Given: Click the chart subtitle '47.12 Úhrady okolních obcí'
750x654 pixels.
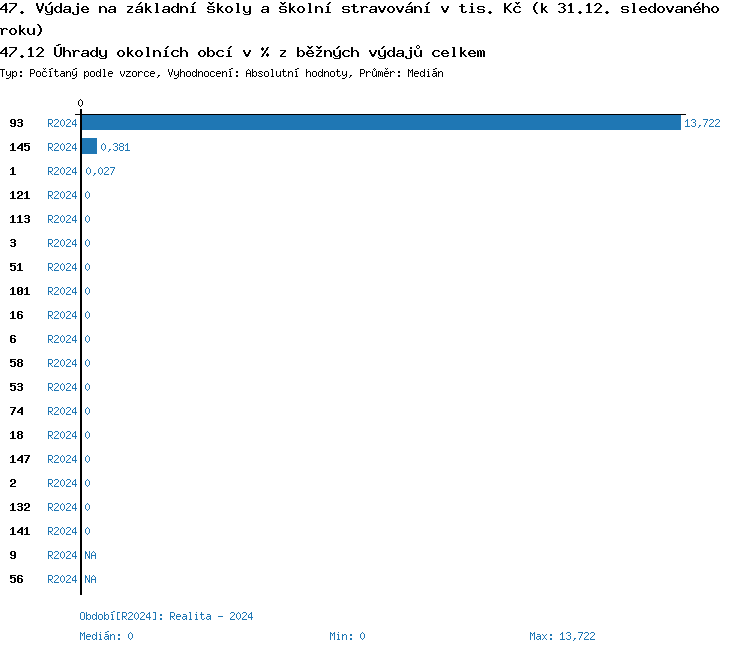Looking at the screenshot, I should (x=243, y=52).
